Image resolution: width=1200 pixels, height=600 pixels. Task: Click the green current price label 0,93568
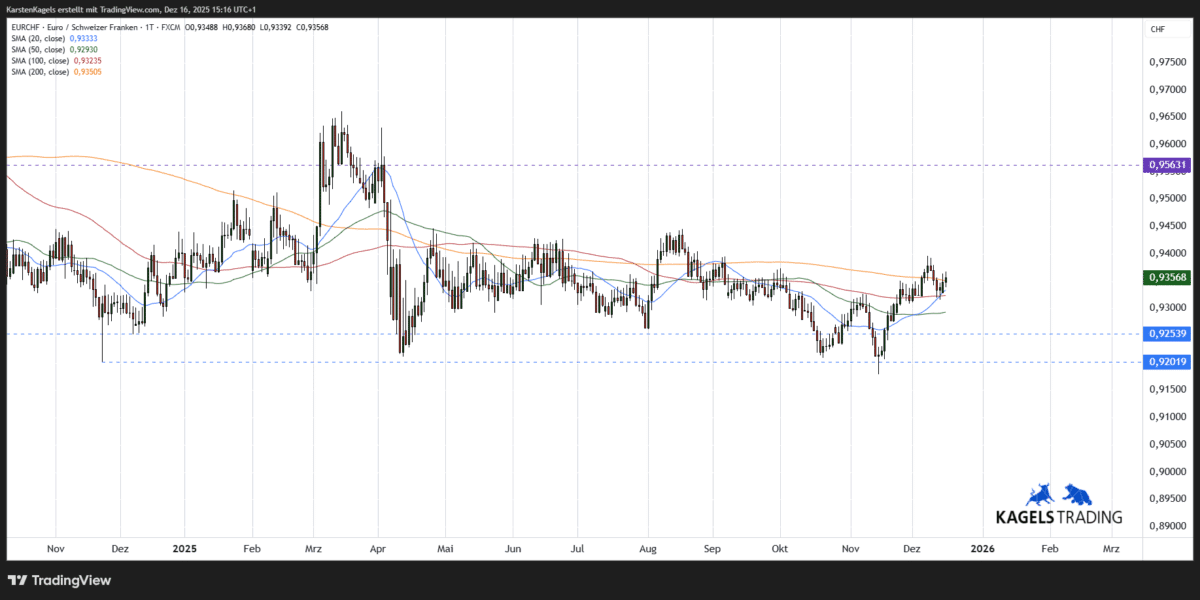(1166, 277)
